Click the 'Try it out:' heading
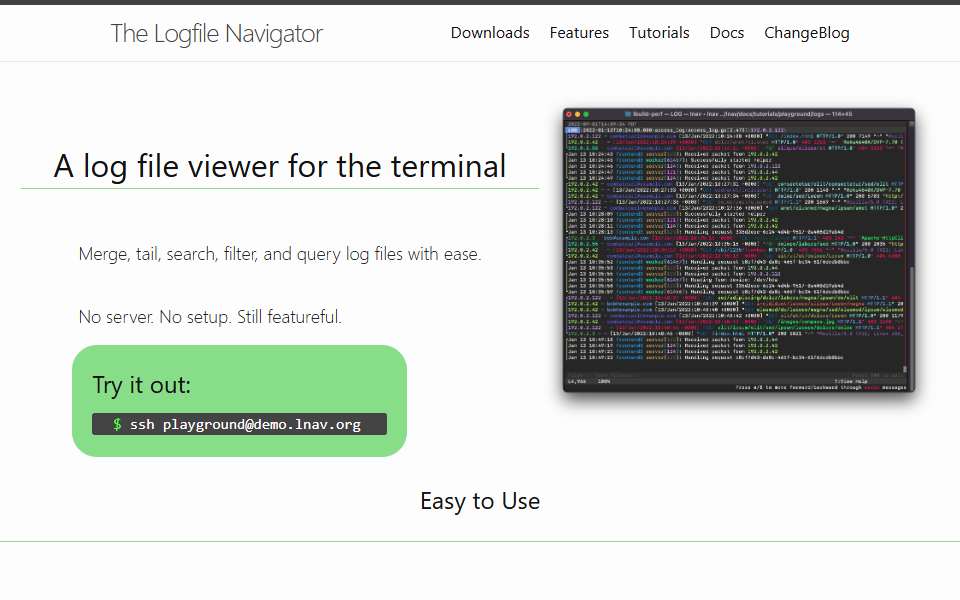 (x=141, y=385)
